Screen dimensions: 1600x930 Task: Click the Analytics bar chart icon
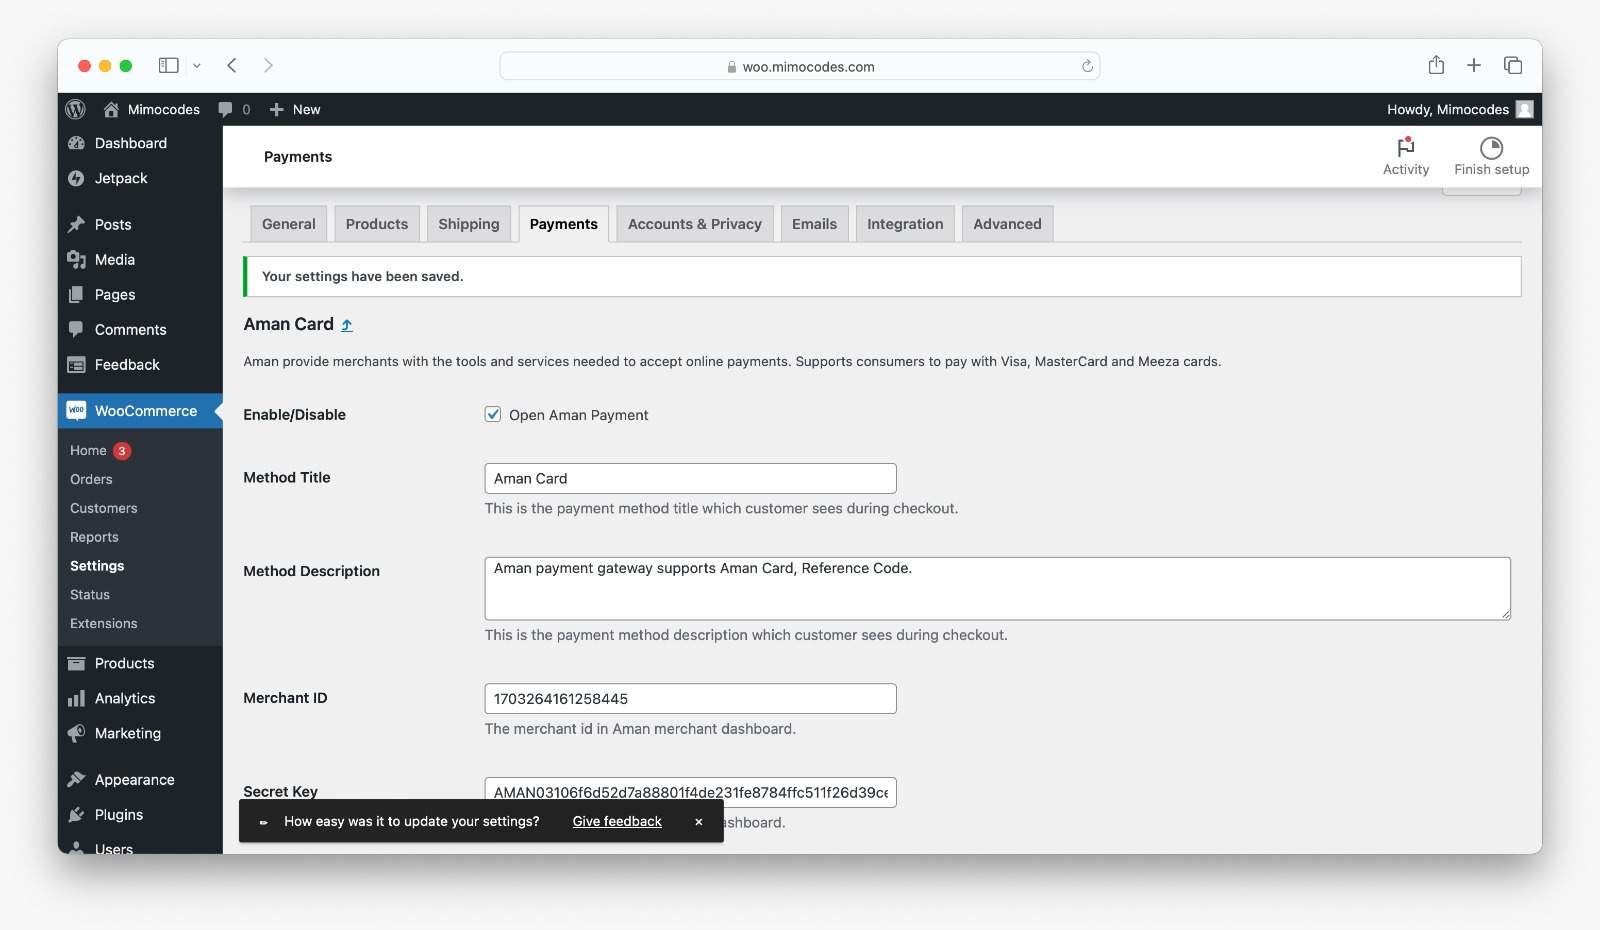tap(76, 698)
